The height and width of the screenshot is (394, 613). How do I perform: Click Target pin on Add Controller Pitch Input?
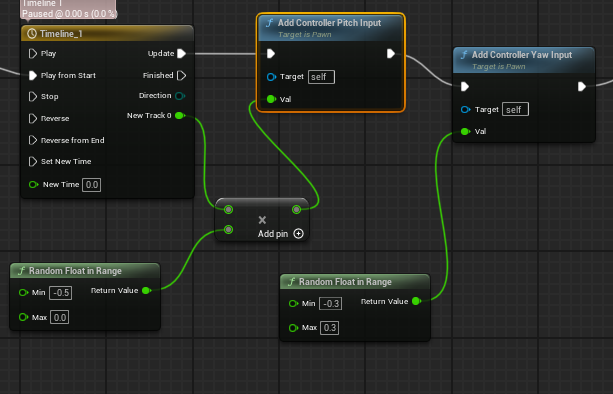point(271,77)
